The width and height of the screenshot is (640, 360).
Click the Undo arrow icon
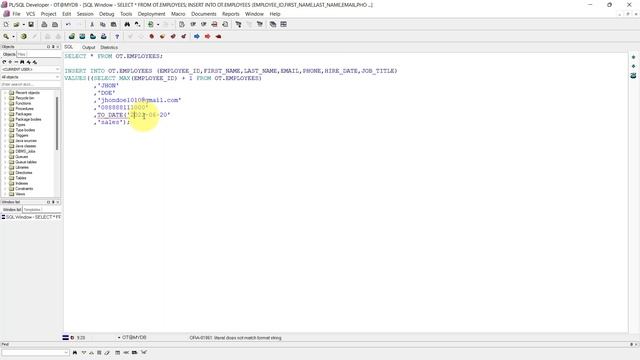[x=68, y=24]
